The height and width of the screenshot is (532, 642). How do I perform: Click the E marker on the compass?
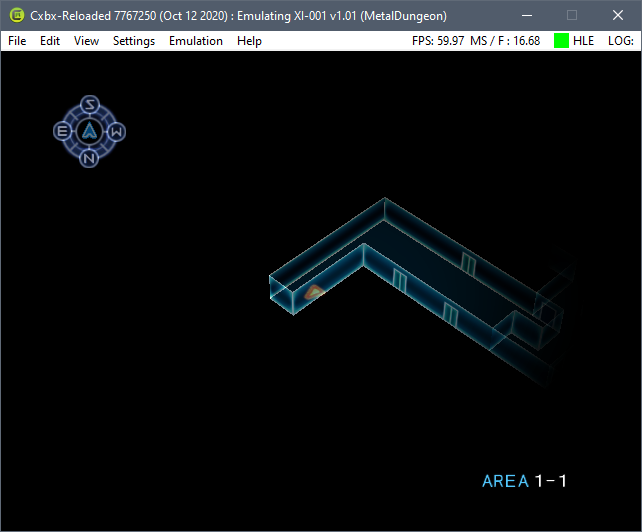point(63,131)
